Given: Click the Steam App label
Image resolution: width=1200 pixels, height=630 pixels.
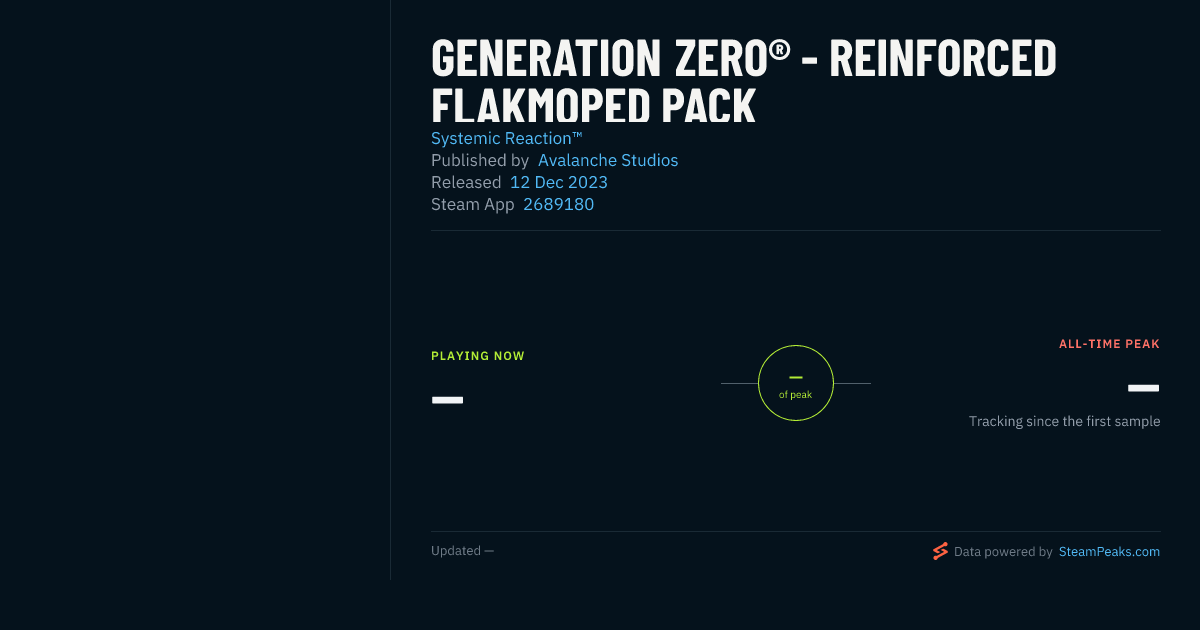Looking at the screenshot, I should [473, 204].
